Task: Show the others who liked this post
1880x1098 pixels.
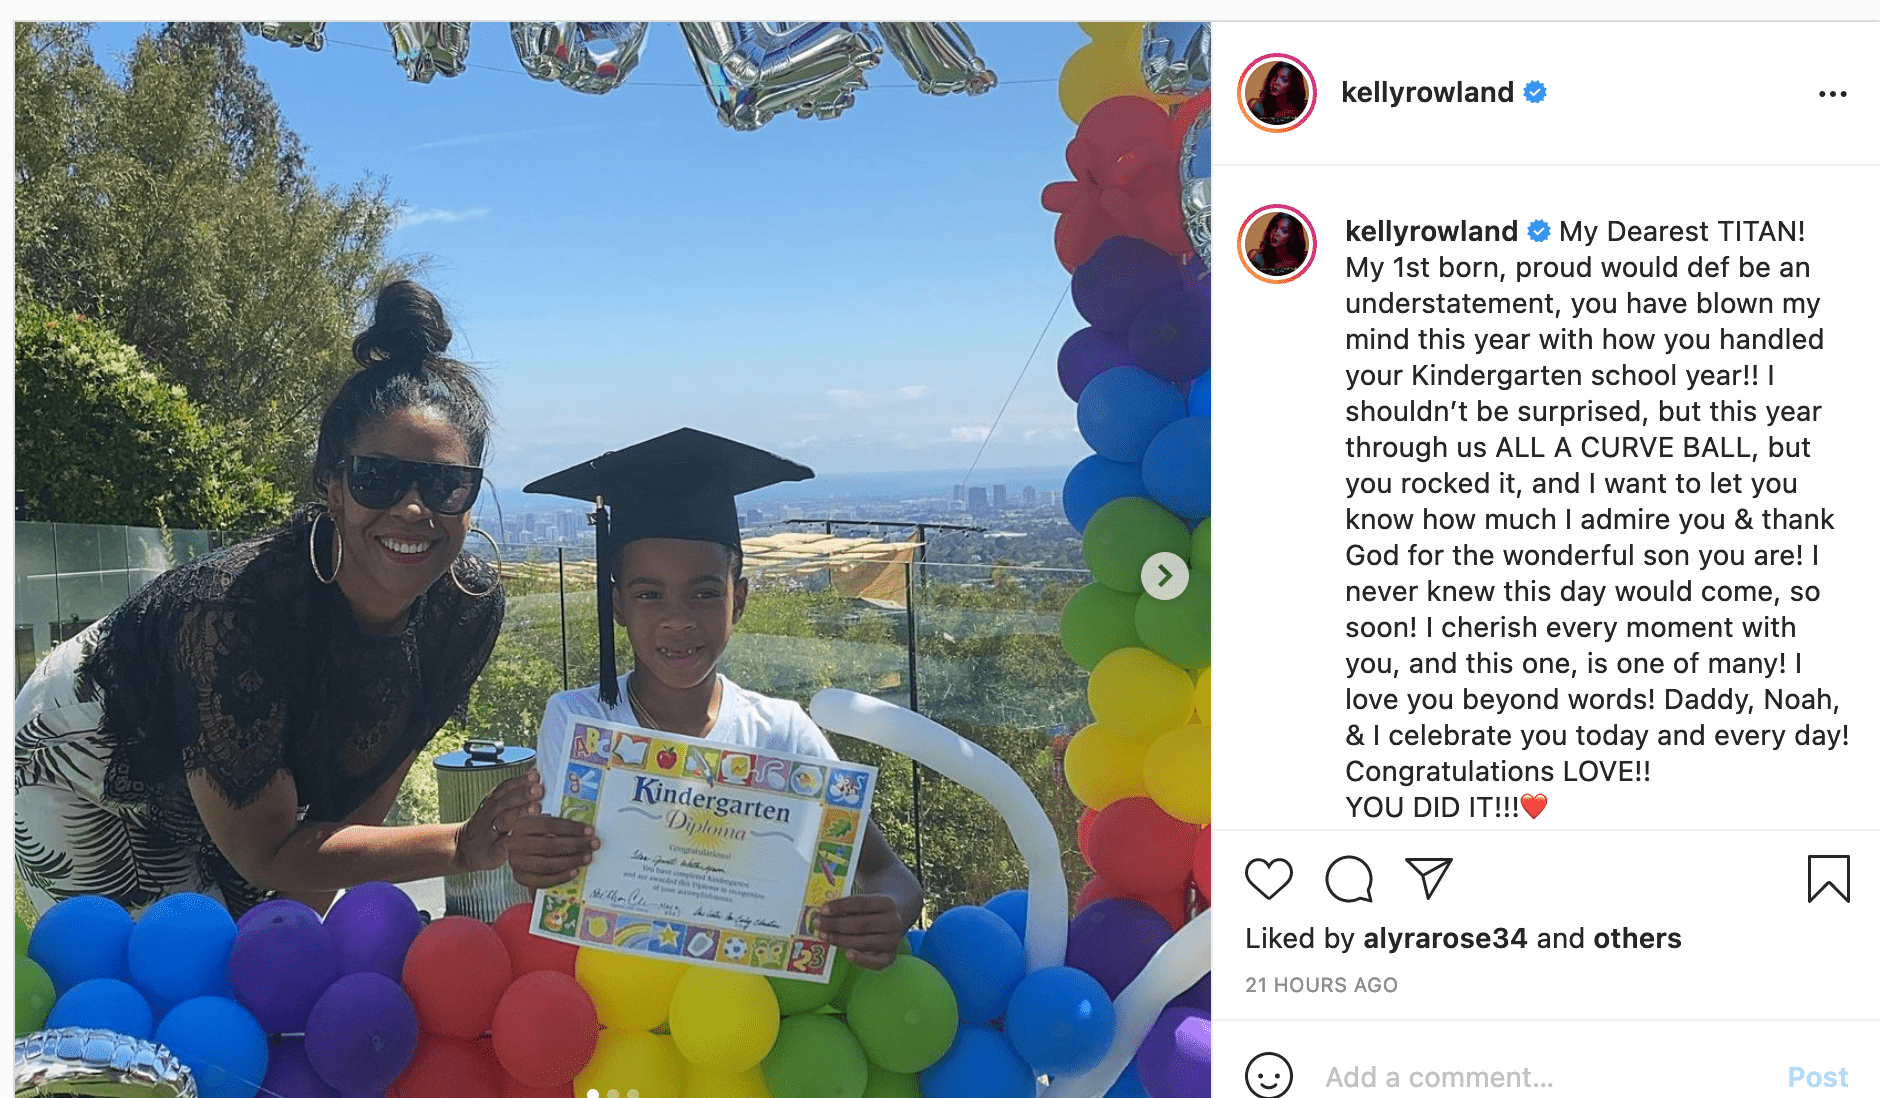Action: 1637,938
